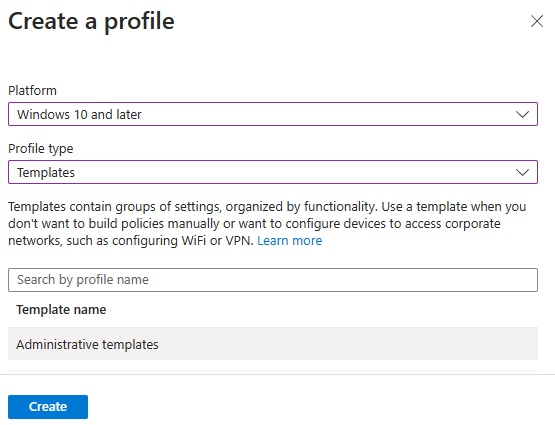Focus the Search by profile name box
The height and width of the screenshot is (425, 555).
pyautogui.click(x=273, y=280)
